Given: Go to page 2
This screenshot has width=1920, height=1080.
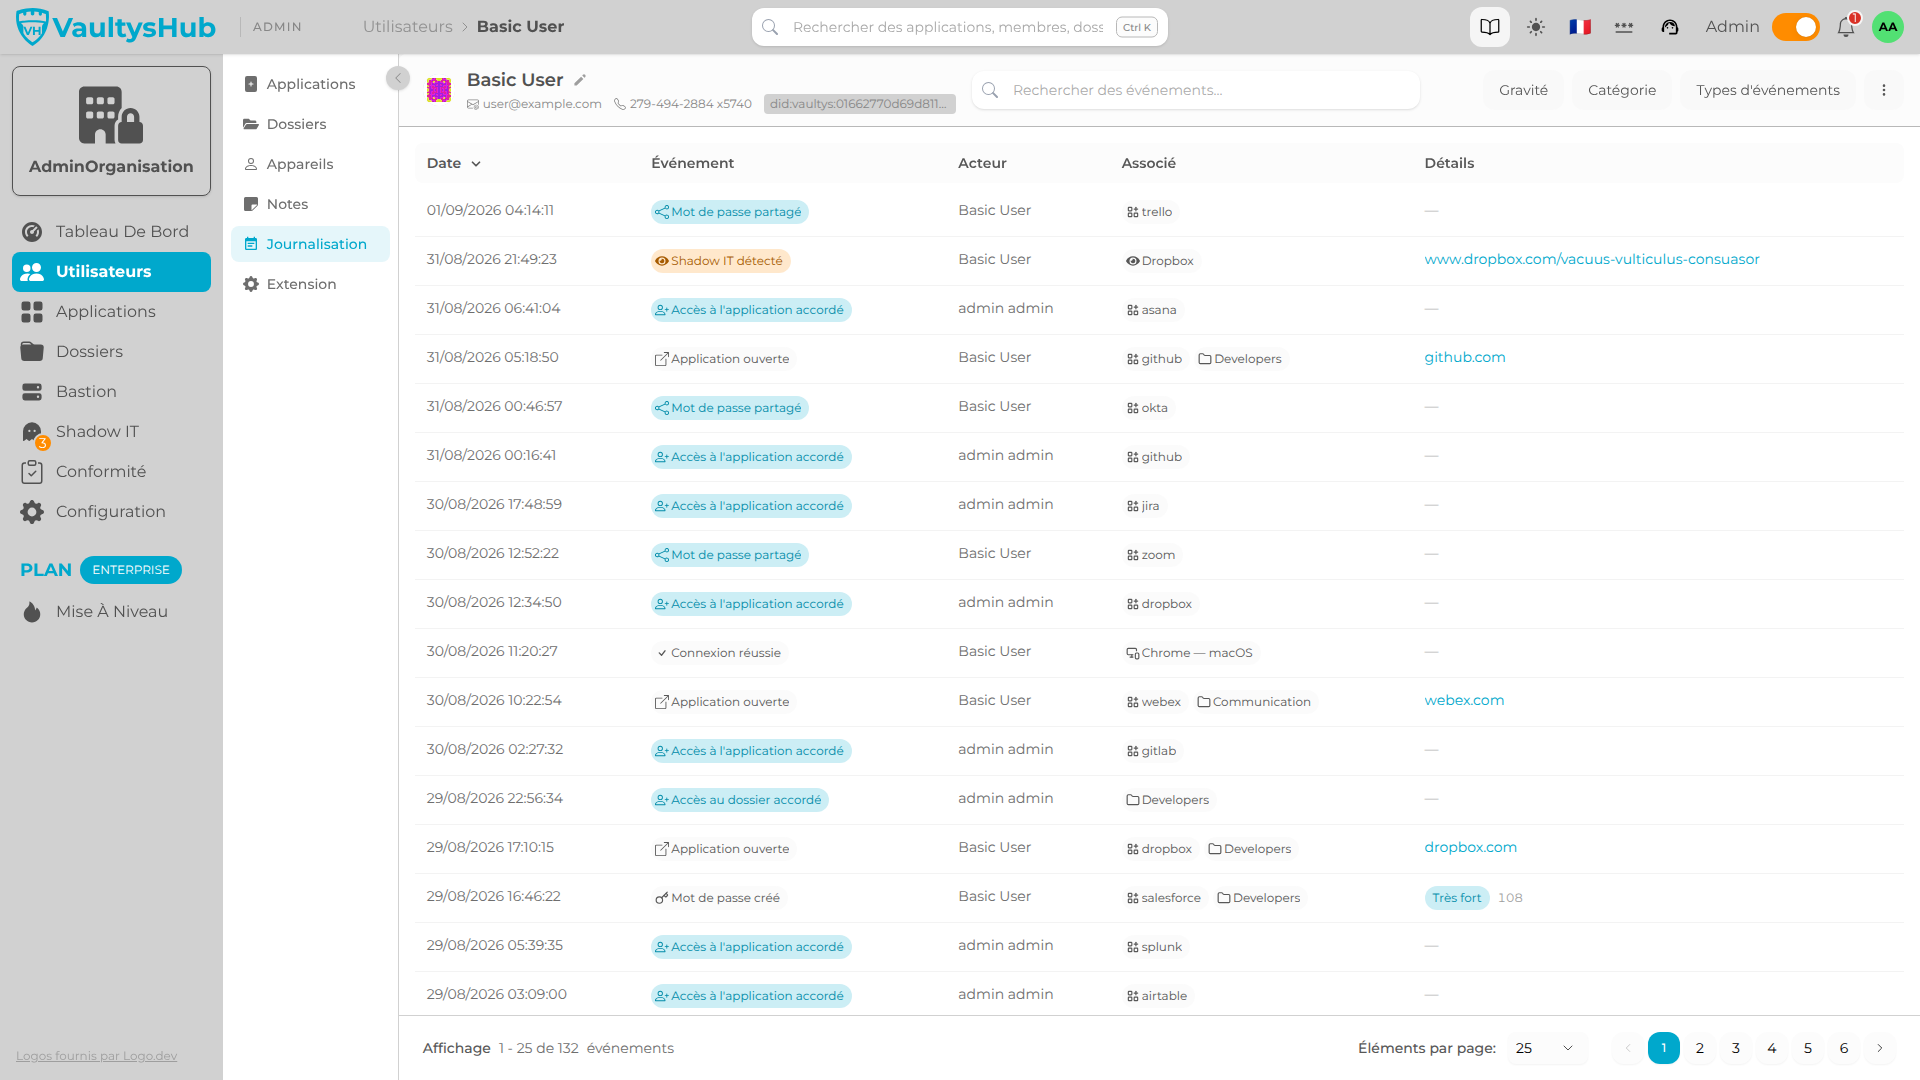Looking at the screenshot, I should 1700,1048.
